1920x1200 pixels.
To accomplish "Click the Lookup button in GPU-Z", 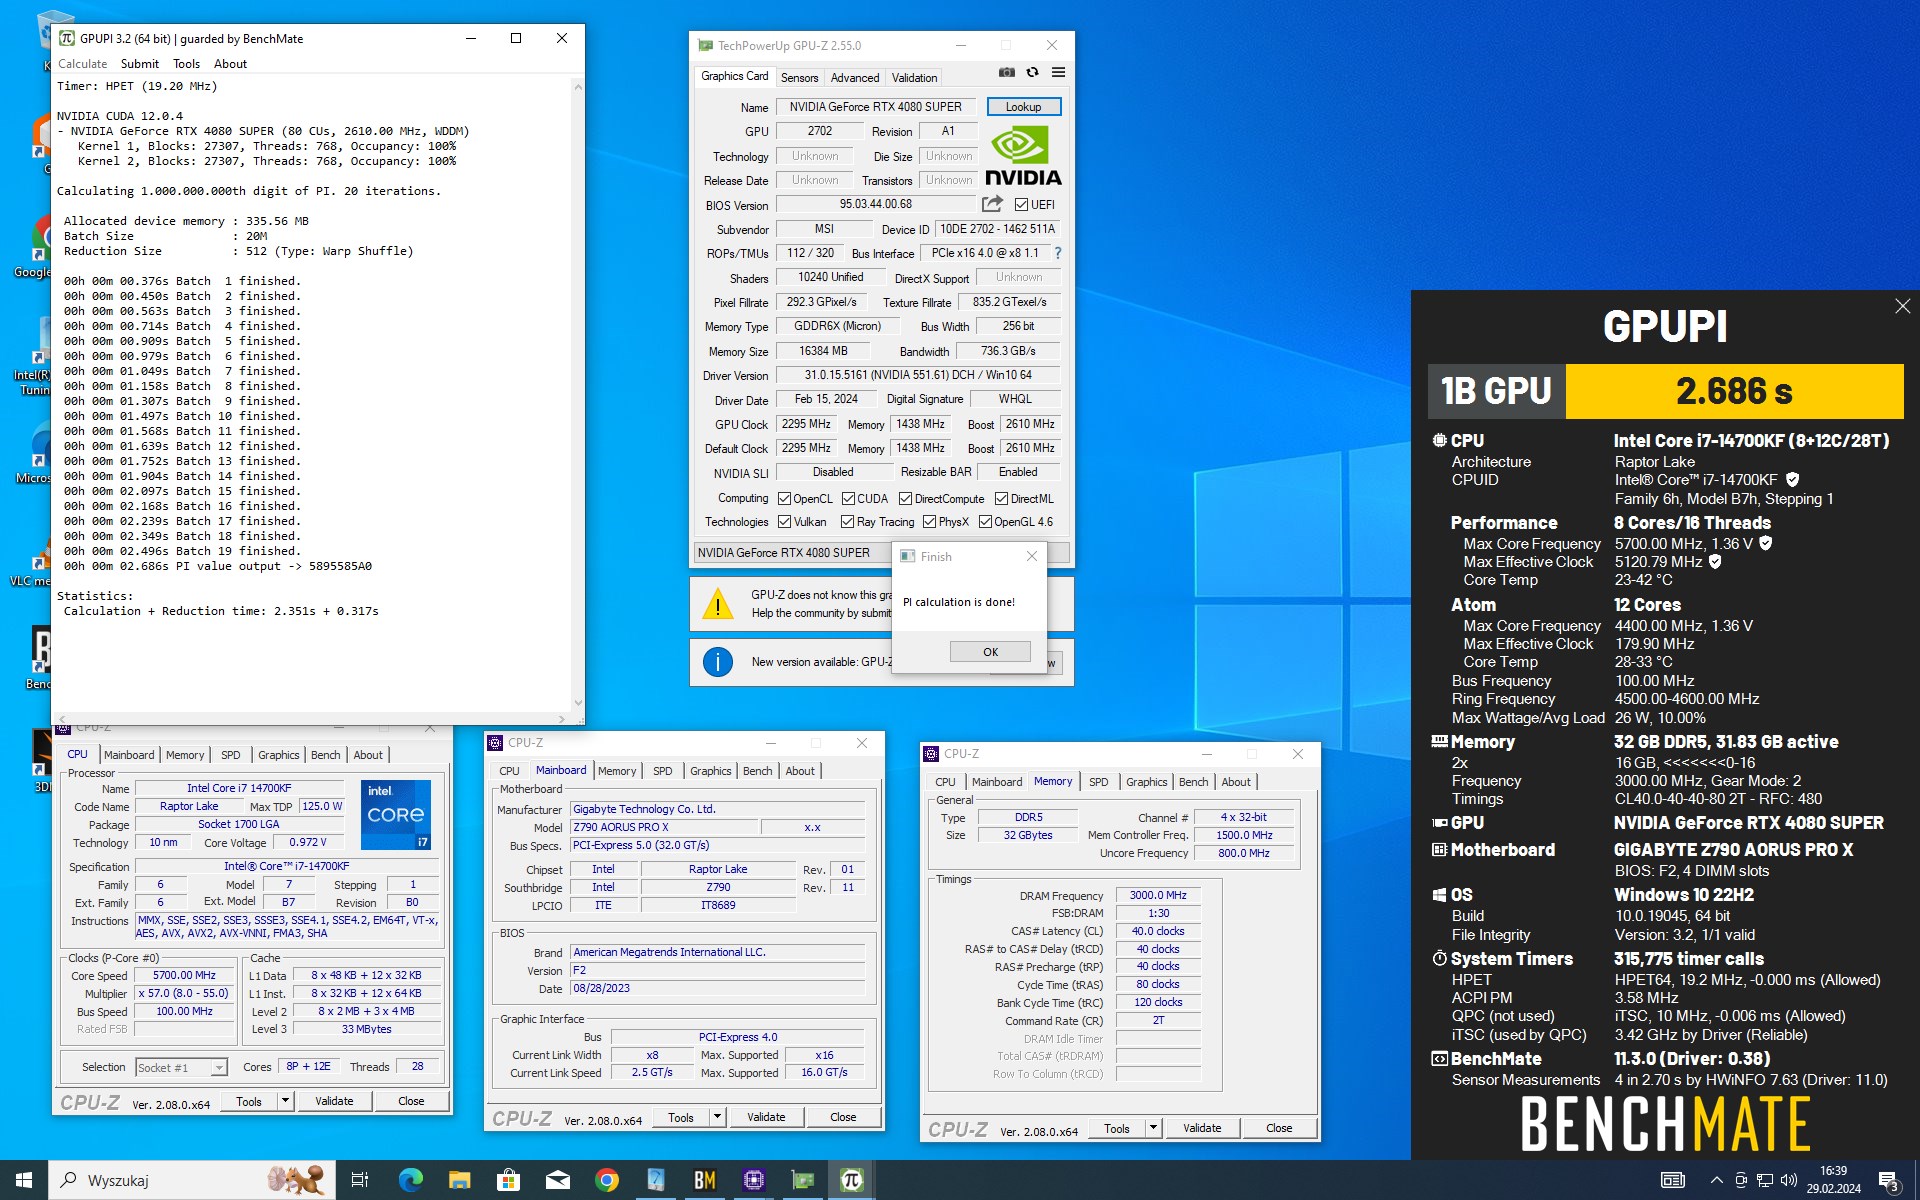I will pos(1024,107).
